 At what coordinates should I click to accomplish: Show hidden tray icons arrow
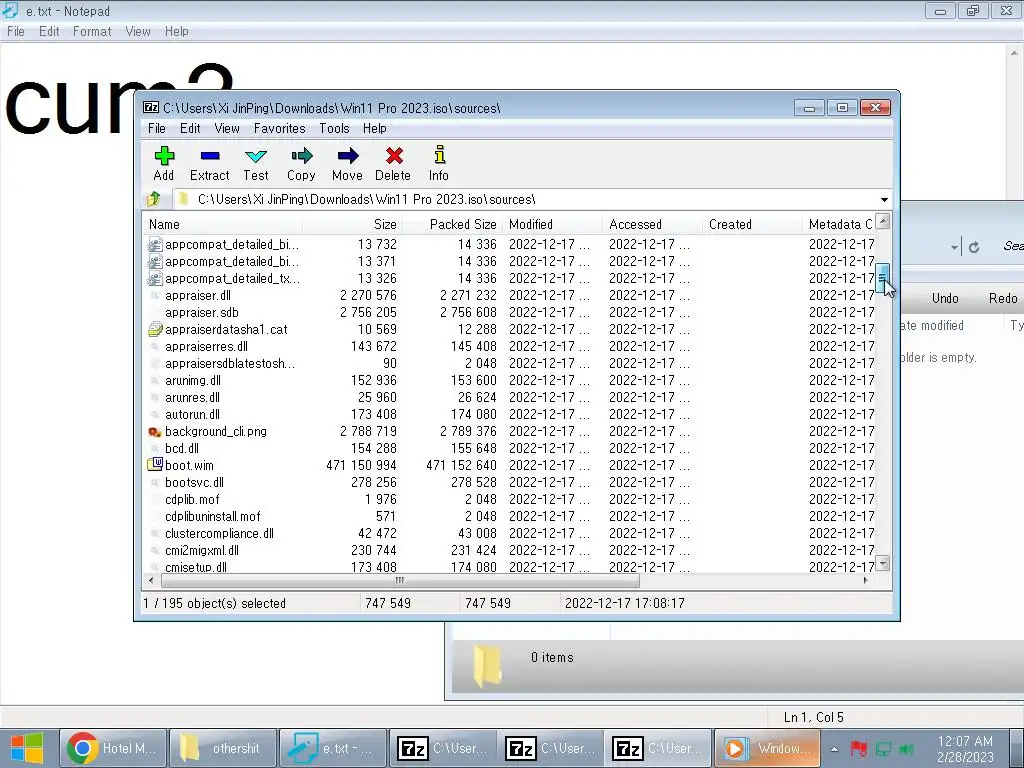click(834, 749)
